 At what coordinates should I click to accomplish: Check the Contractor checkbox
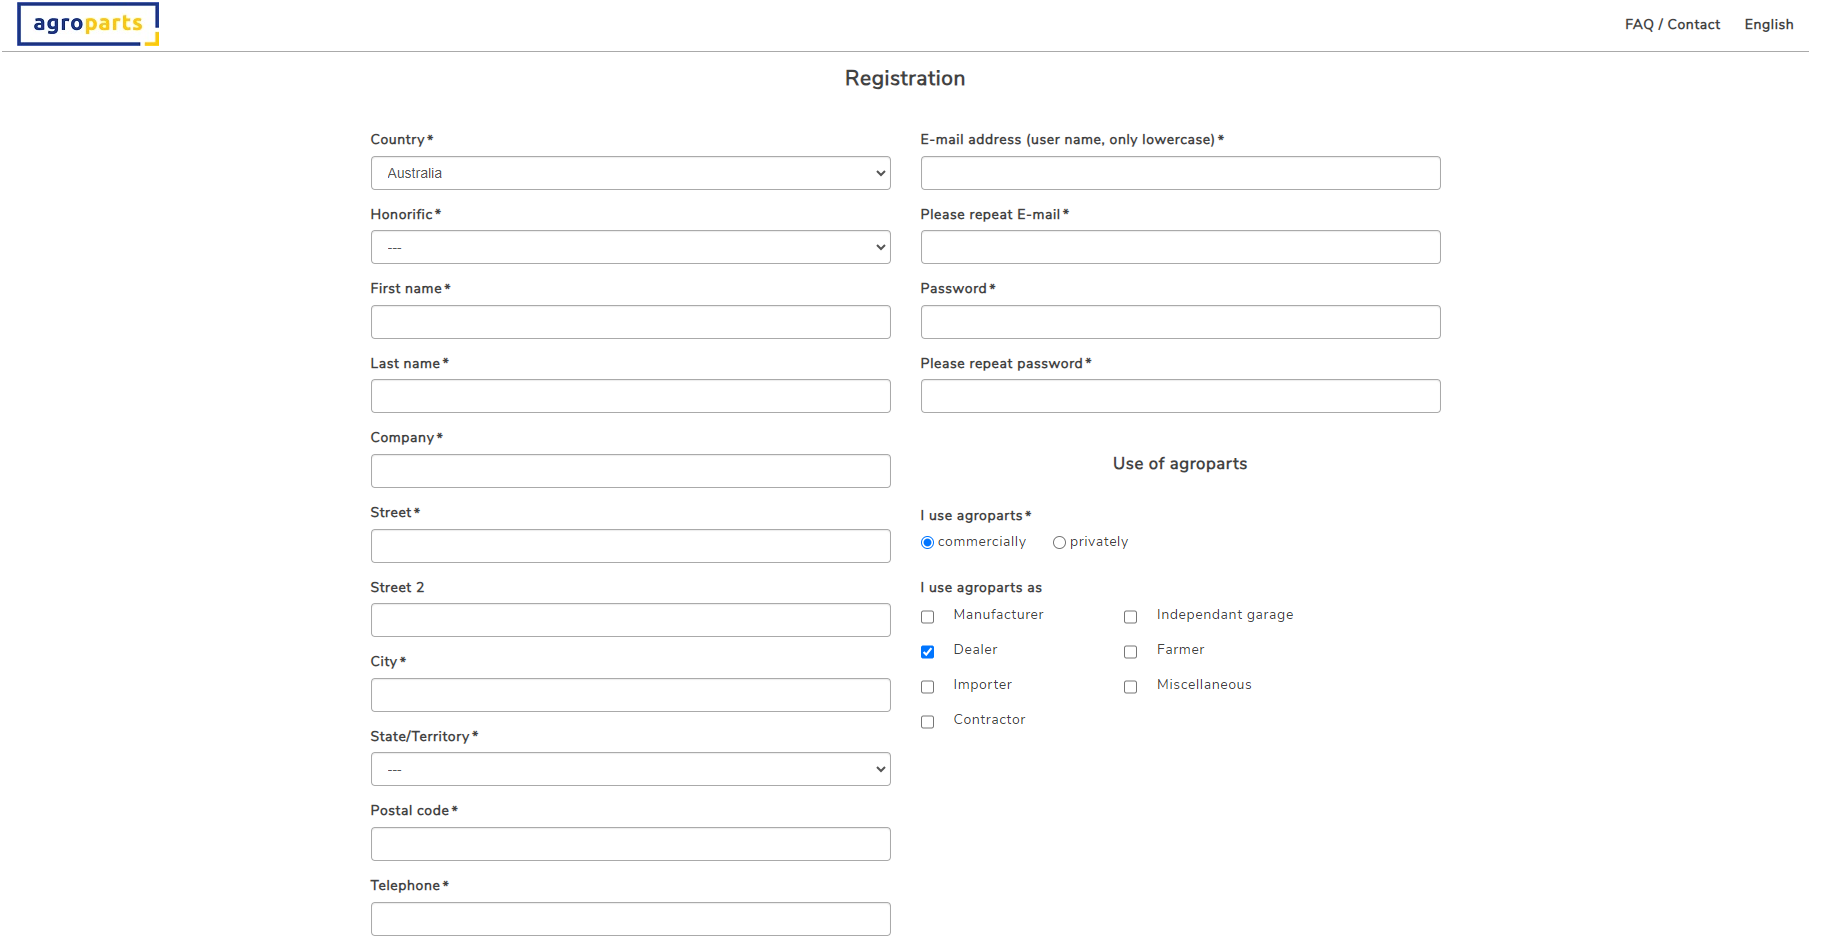[x=928, y=722]
